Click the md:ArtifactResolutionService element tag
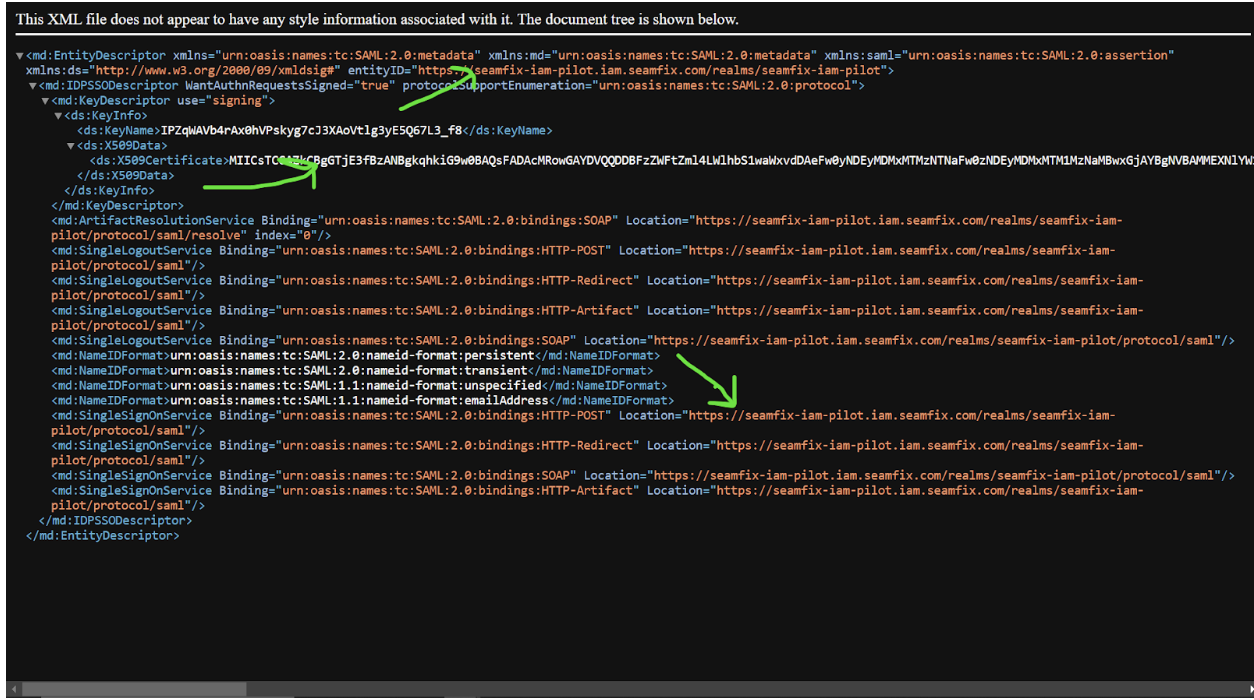The height and width of the screenshot is (700, 1254). click(153, 220)
